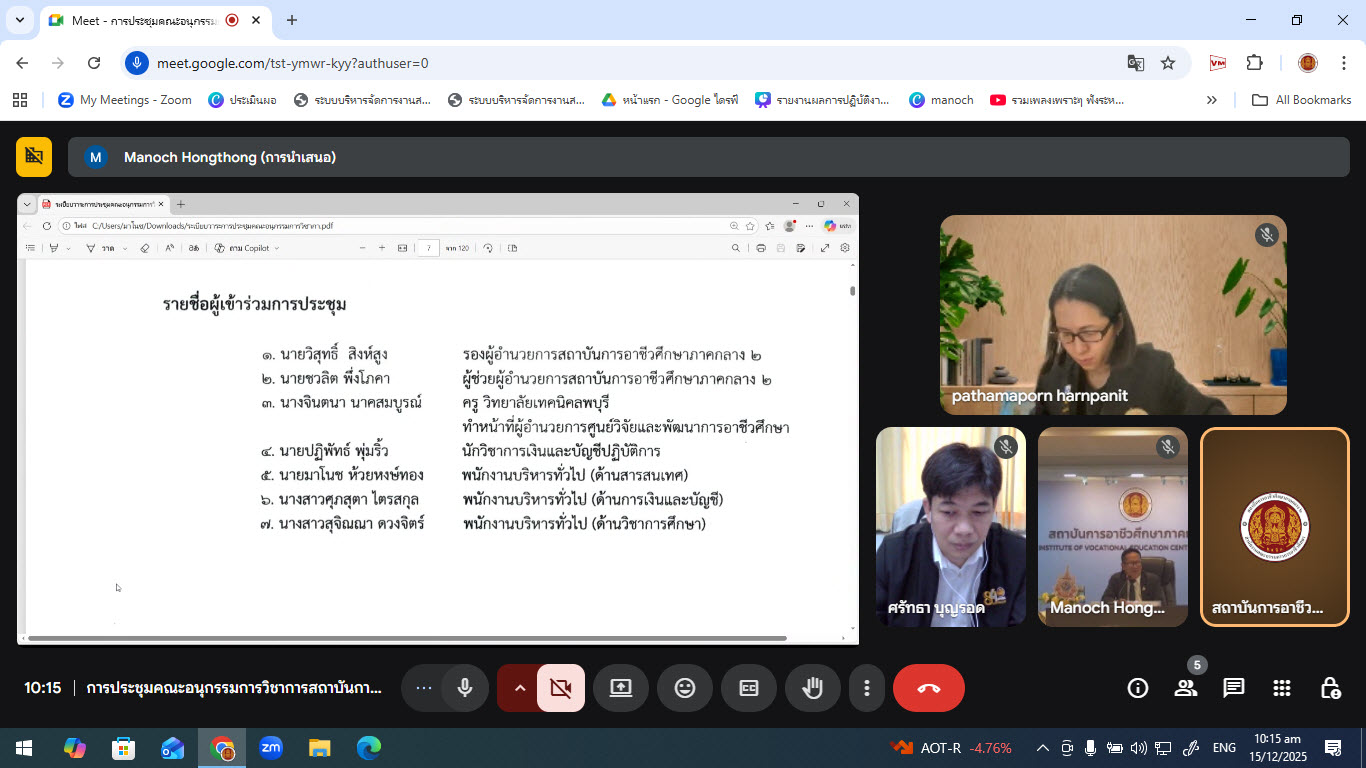Open the people participants panel
The height and width of the screenshot is (768, 1366).
[1186, 688]
